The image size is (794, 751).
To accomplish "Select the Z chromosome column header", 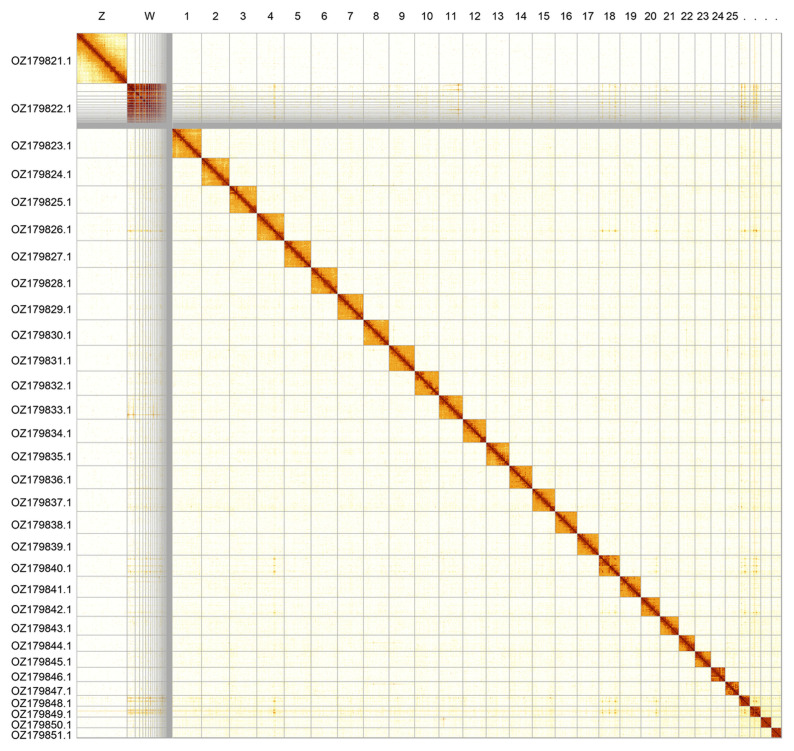I will coord(102,17).
